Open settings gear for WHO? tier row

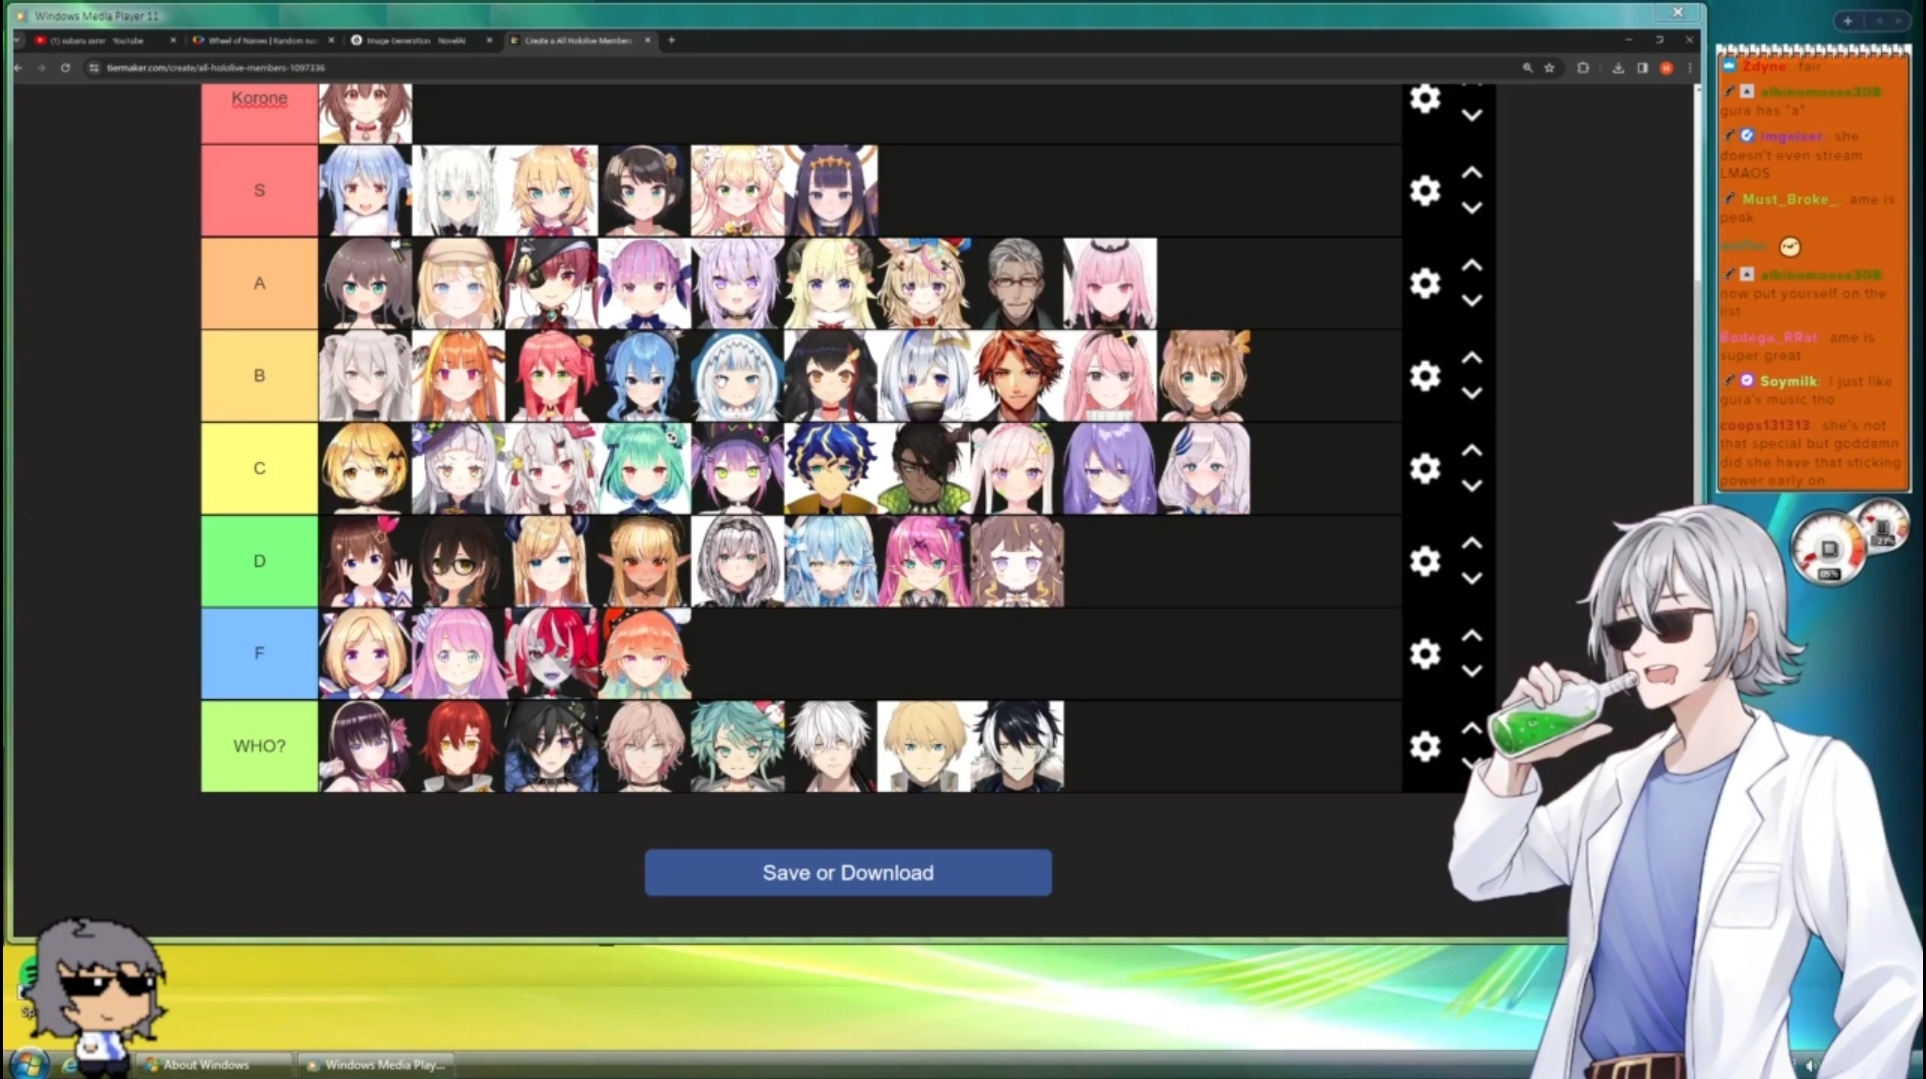[x=1425, y=746]
